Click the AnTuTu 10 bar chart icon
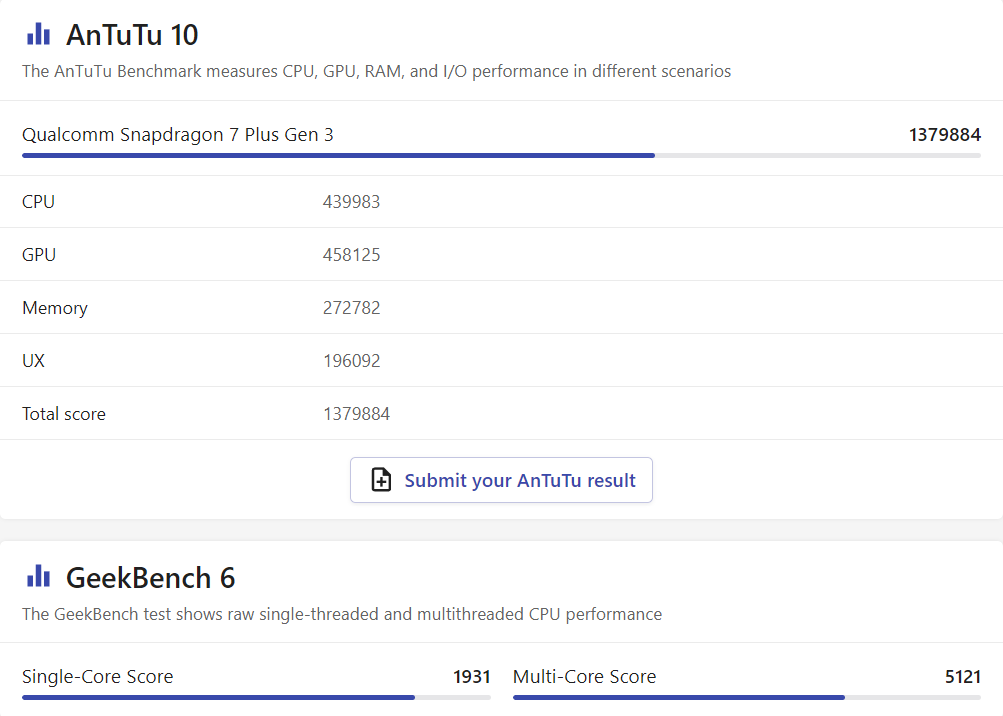The width and height of the screenshot is (1003, 716). 38,35
